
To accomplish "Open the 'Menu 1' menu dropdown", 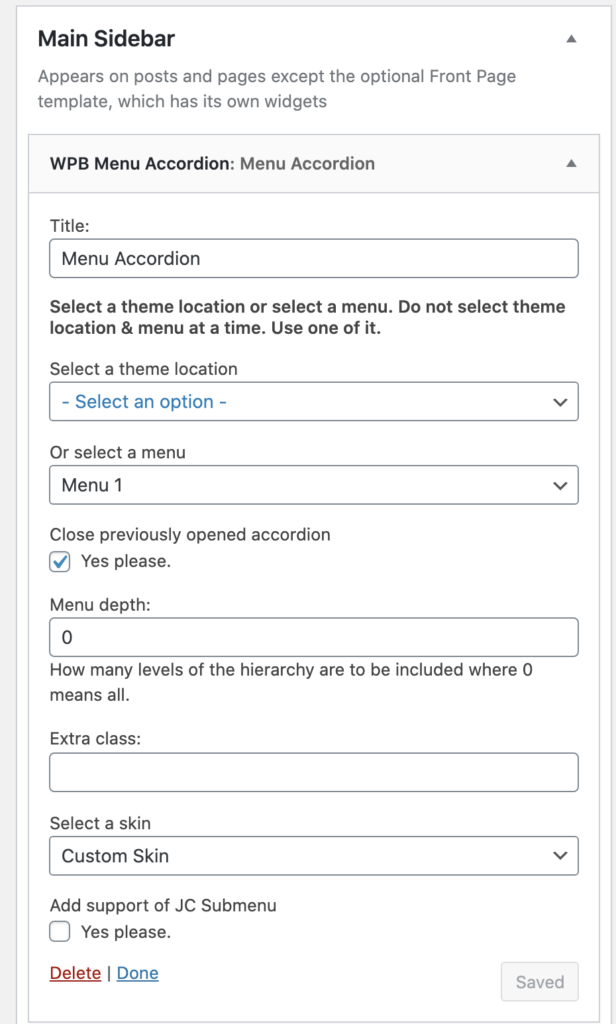I will pyautogui.click(x=314, y=485).
